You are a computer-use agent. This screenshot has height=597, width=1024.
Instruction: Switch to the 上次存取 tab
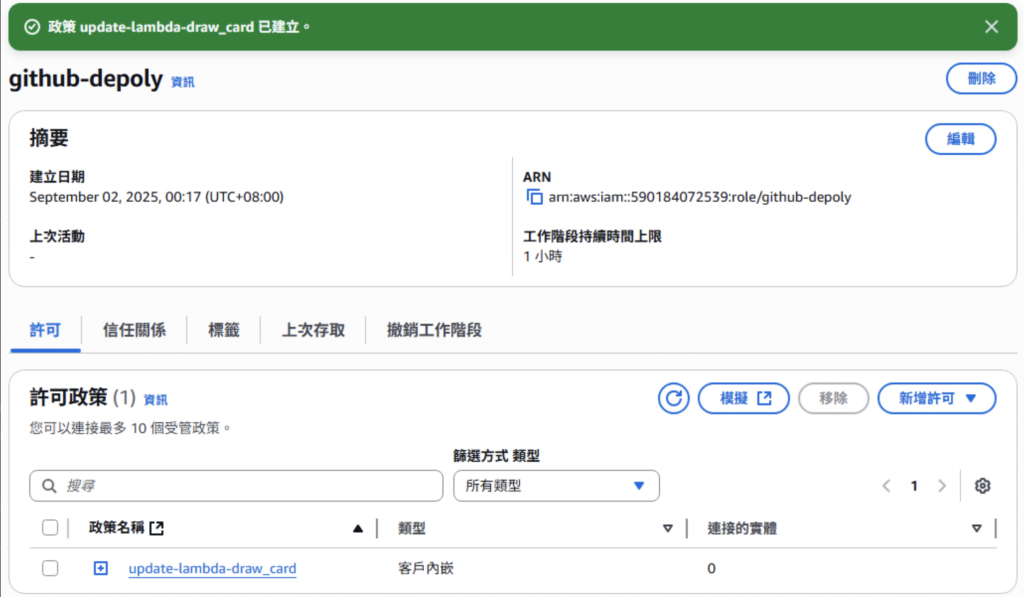pos(313,331)
